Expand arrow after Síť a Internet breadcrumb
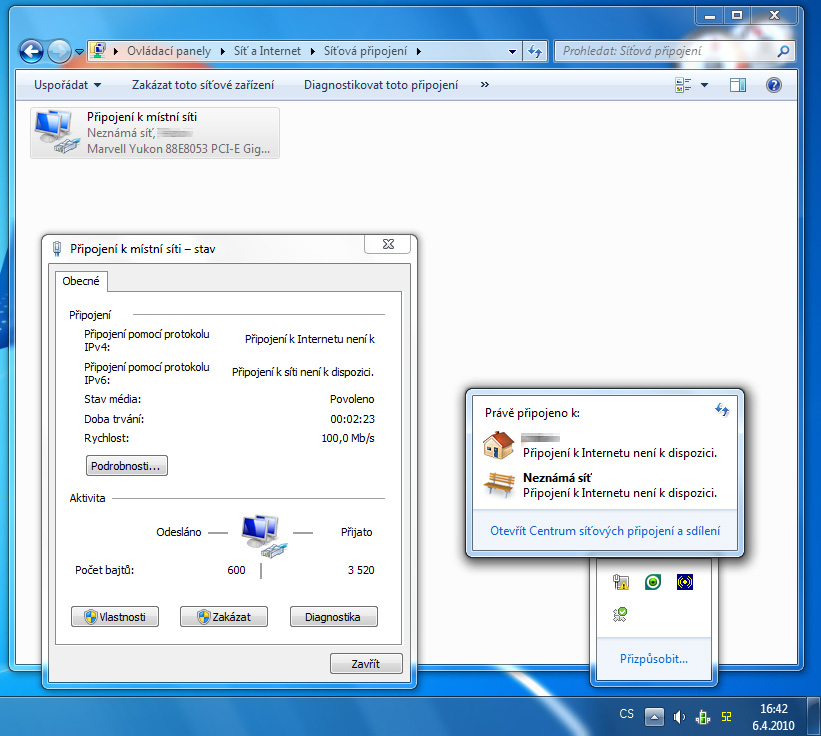The image size is (821, 736). [x=313, y=51]
